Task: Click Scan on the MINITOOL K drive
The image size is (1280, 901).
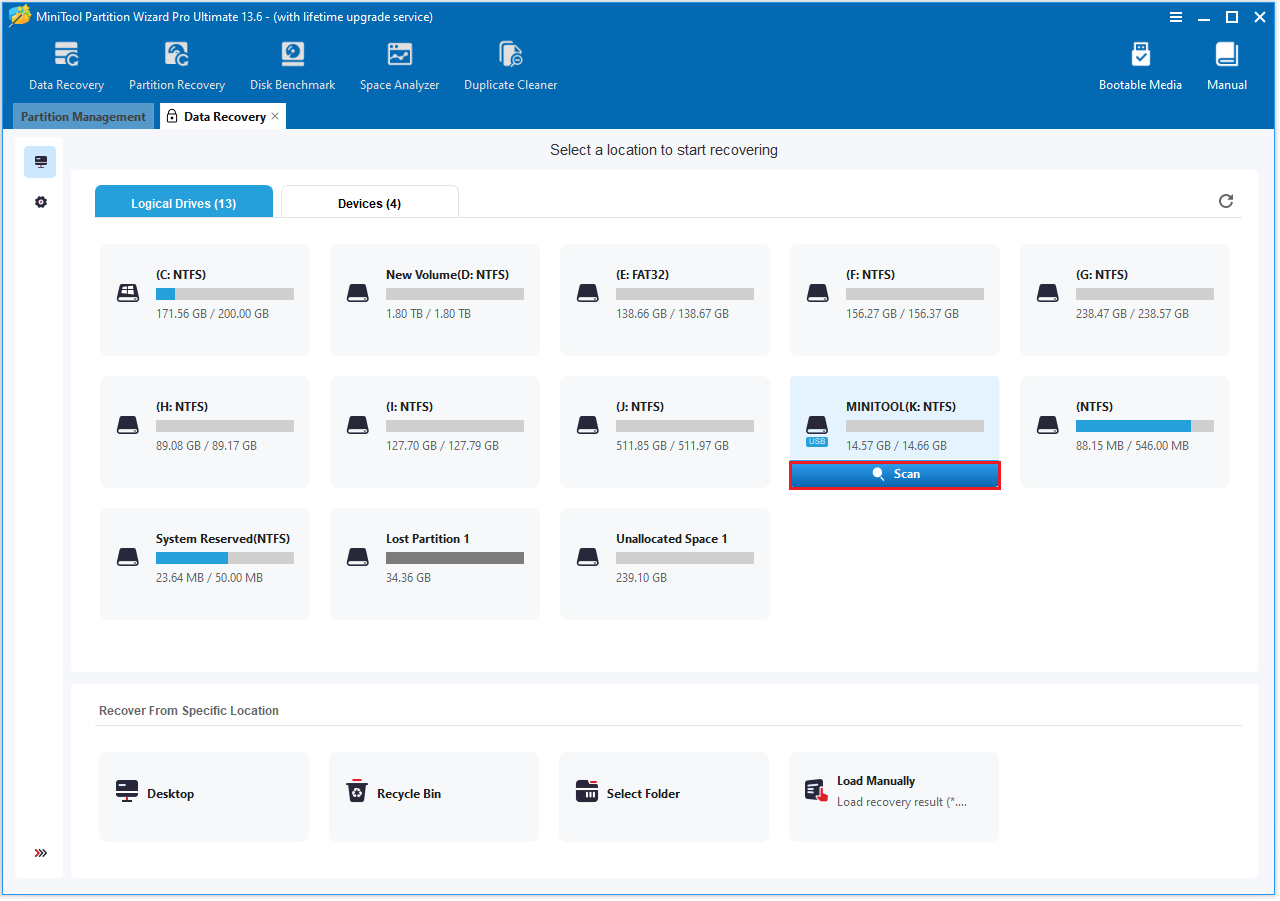Action: coord(895,474)
